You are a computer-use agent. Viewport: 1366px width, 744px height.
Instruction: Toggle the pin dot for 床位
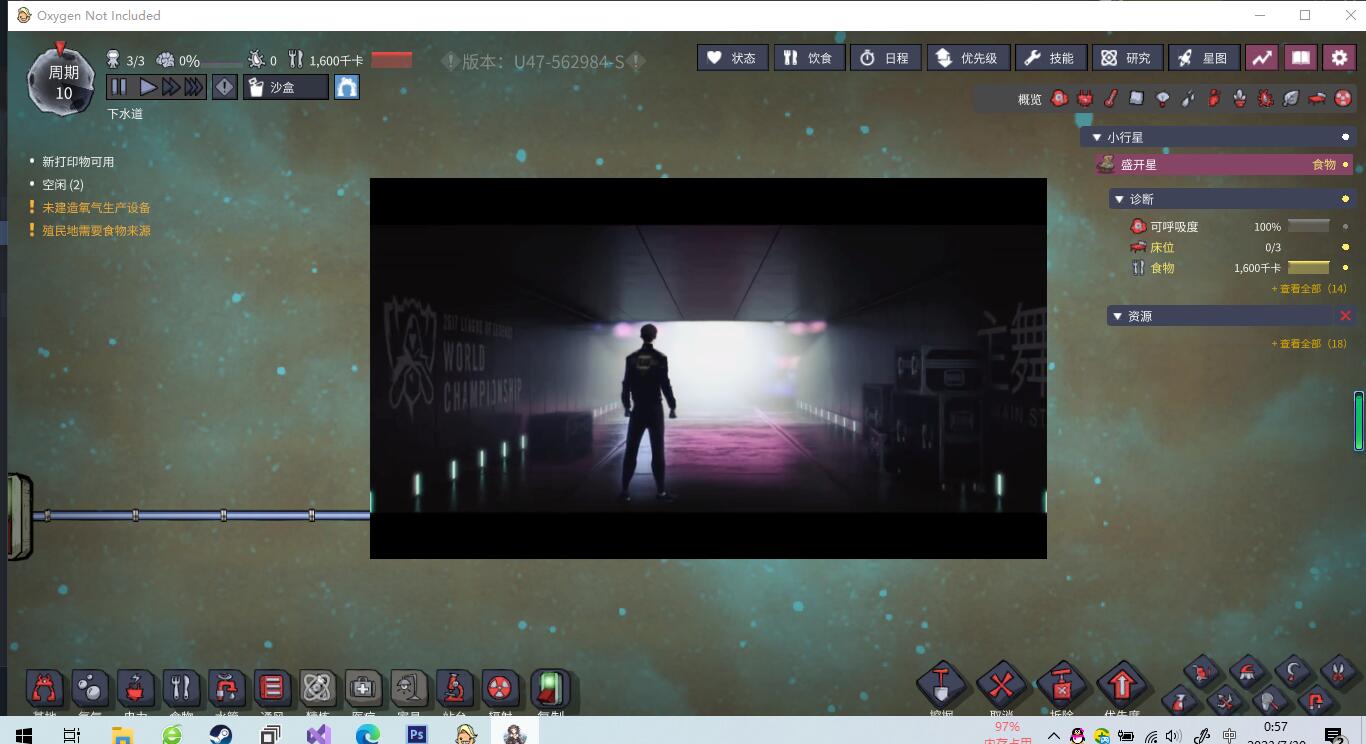1345,247
